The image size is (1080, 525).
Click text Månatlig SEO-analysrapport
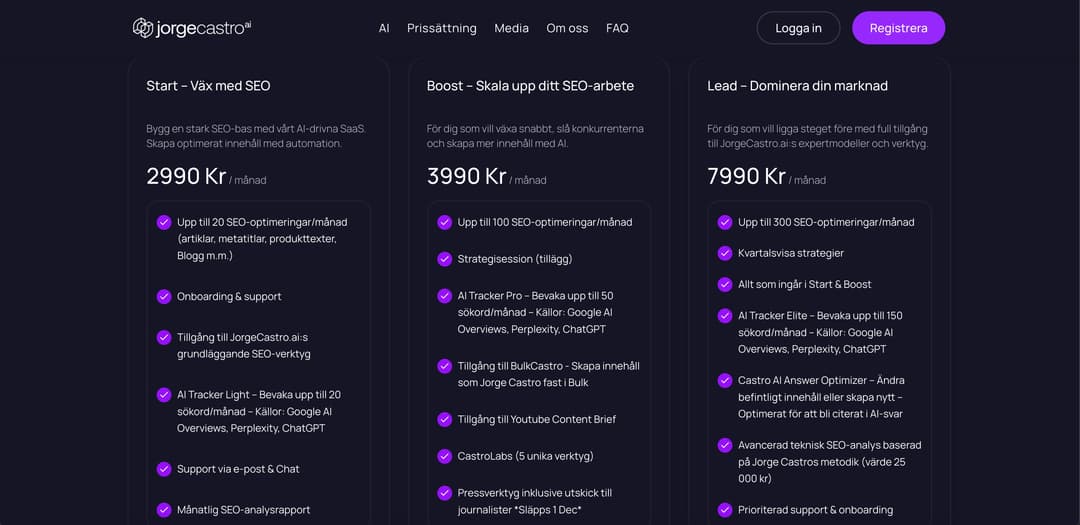244,510
